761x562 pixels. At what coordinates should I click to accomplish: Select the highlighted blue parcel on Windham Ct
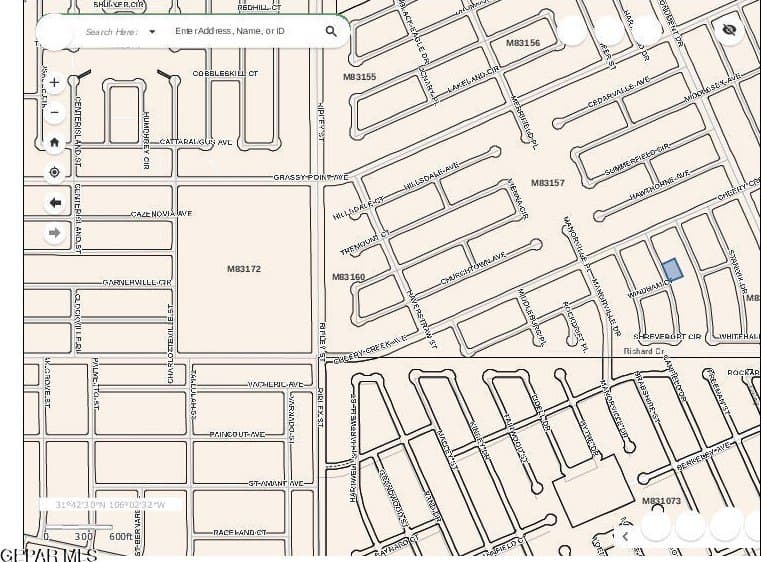(673, 269)
